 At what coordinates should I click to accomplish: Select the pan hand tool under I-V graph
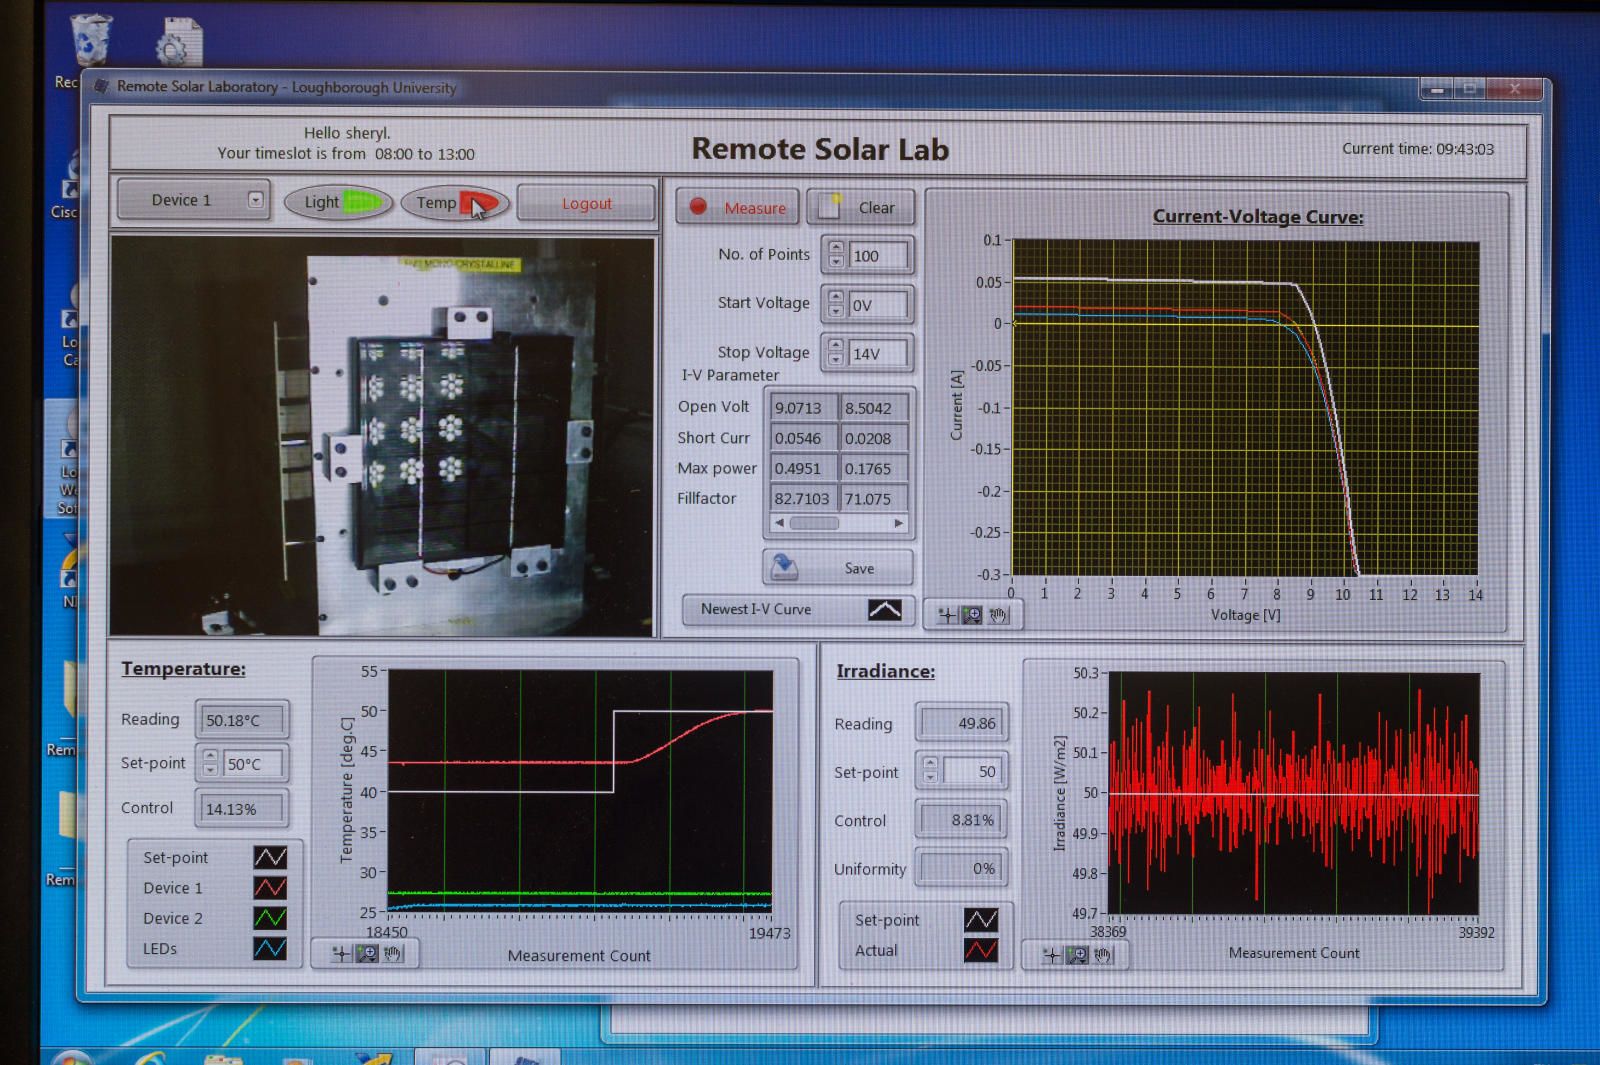998,615
